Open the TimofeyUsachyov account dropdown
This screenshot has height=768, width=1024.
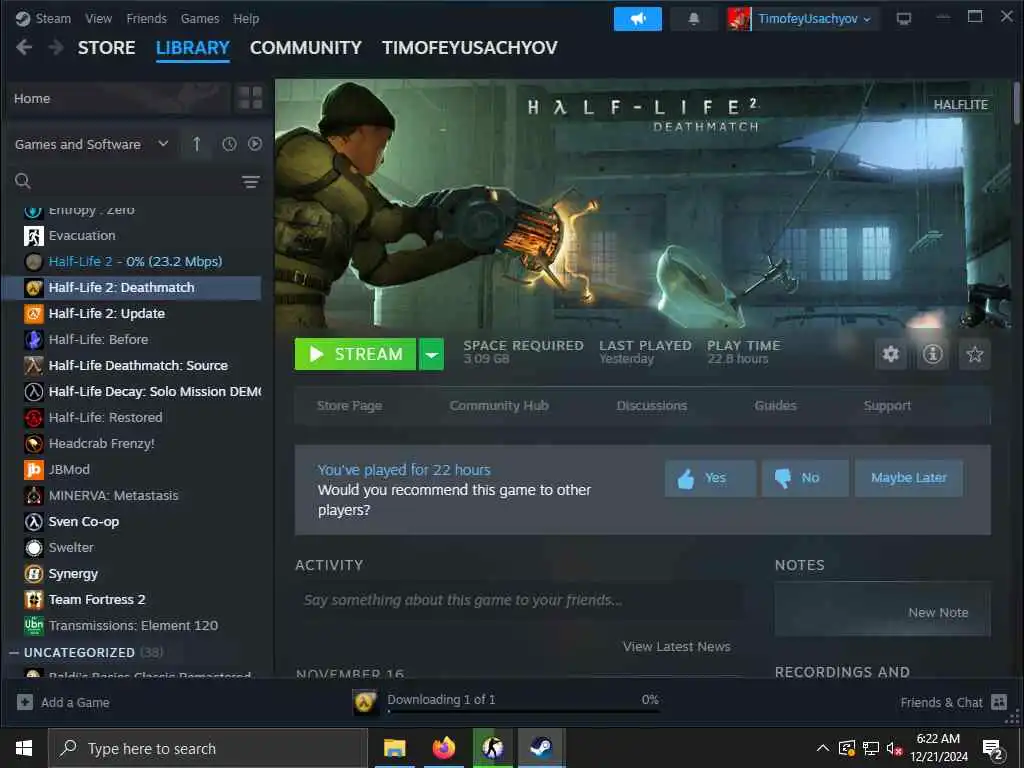tap(814, 19)
